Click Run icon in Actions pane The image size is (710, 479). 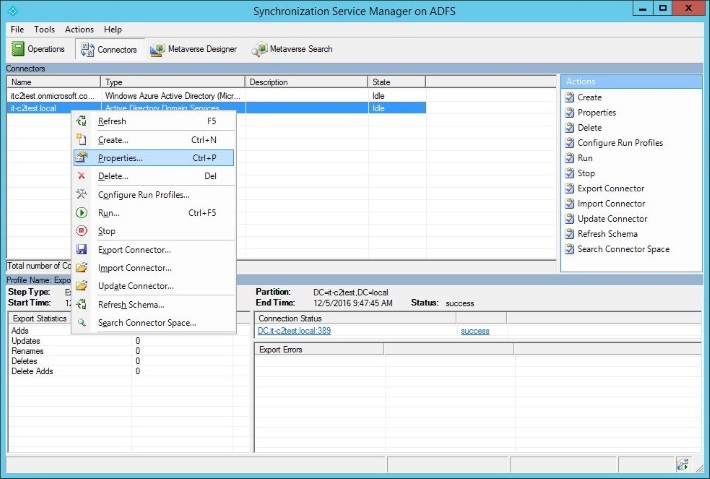pos(570,158)
